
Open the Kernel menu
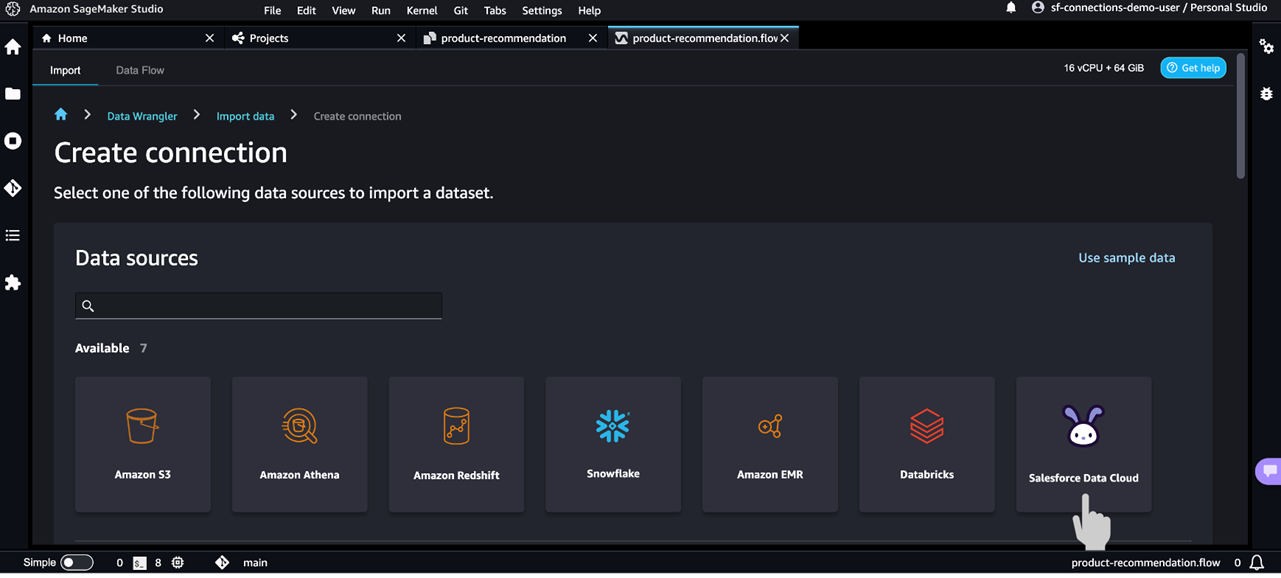(422, 10)
